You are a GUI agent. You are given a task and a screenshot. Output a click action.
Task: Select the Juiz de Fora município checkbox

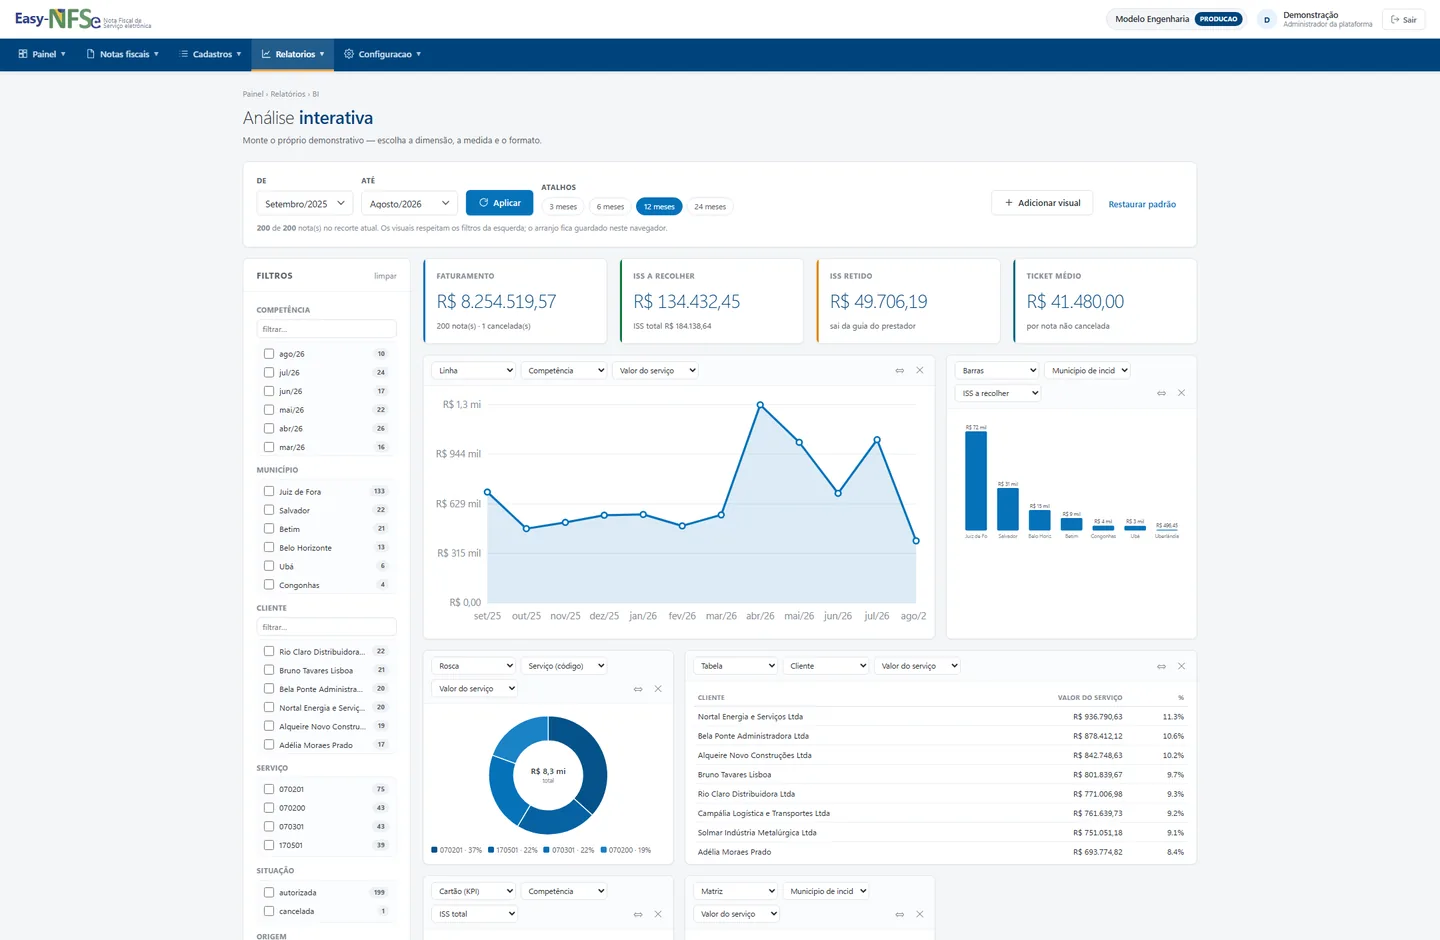269,491
